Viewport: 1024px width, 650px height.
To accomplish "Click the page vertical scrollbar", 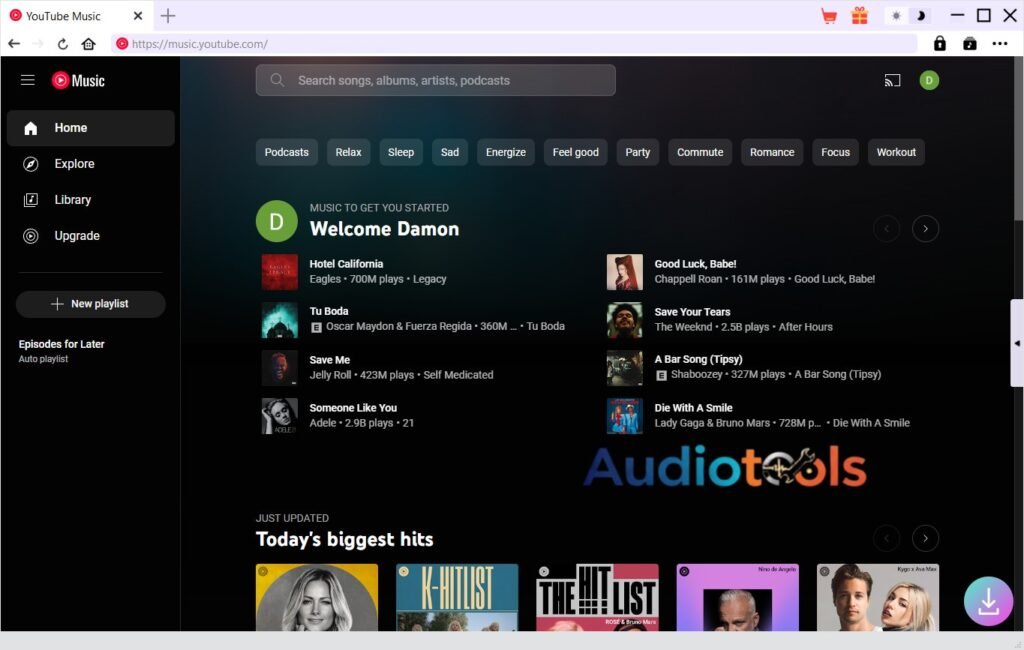I will click(1018, 138).
